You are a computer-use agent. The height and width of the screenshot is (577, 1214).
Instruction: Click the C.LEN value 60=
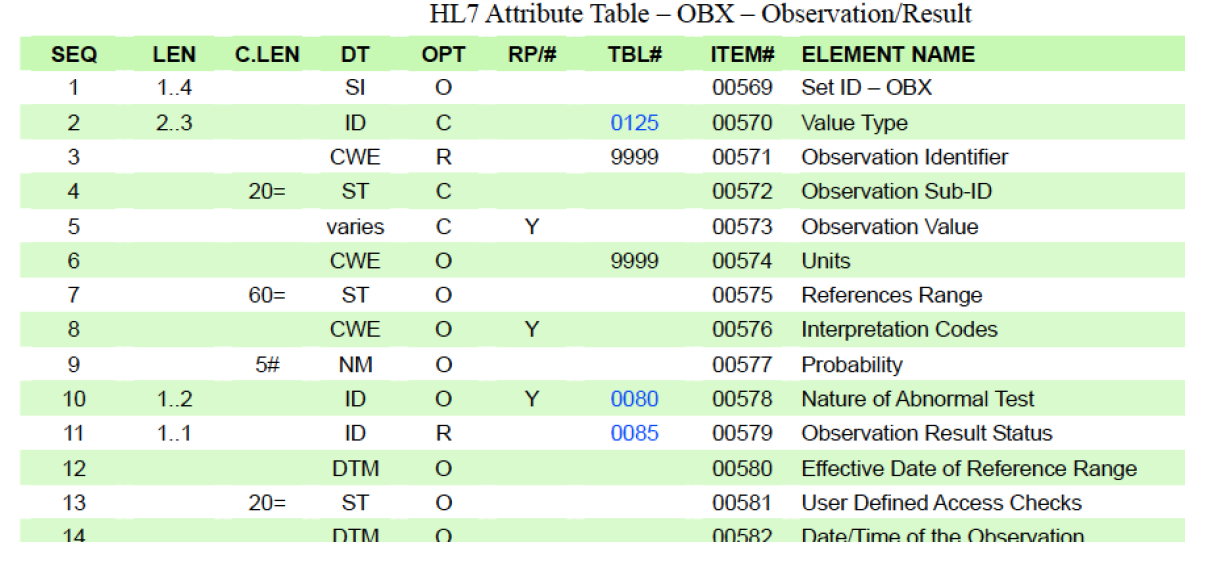tap(267, 295)
